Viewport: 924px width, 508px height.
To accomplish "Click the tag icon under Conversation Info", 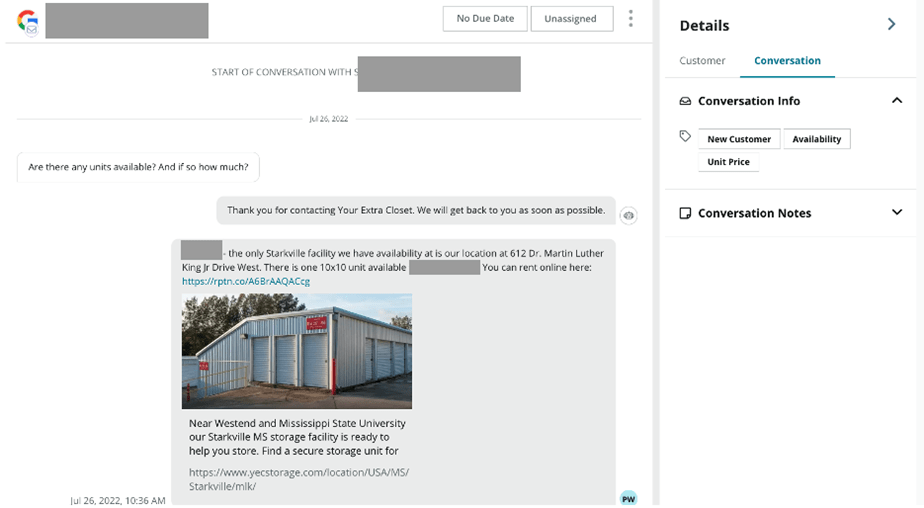I will point(685,137).
